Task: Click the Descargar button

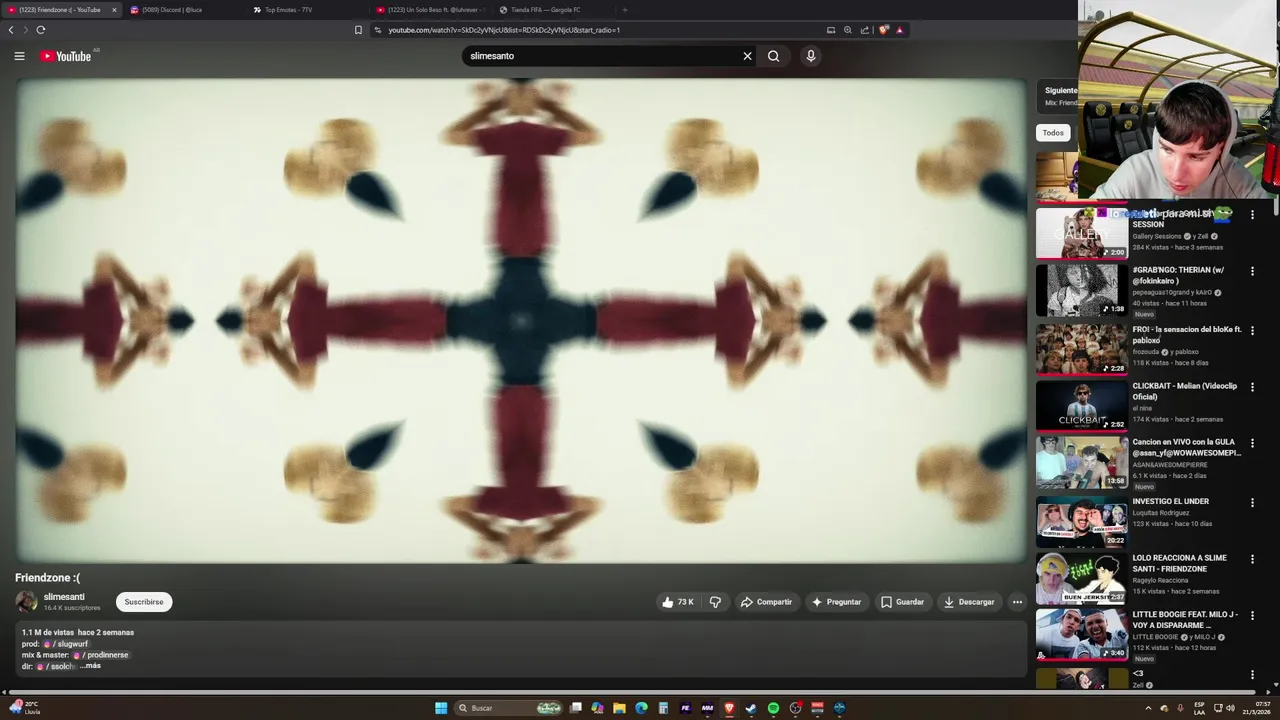Action: [969, 602]
